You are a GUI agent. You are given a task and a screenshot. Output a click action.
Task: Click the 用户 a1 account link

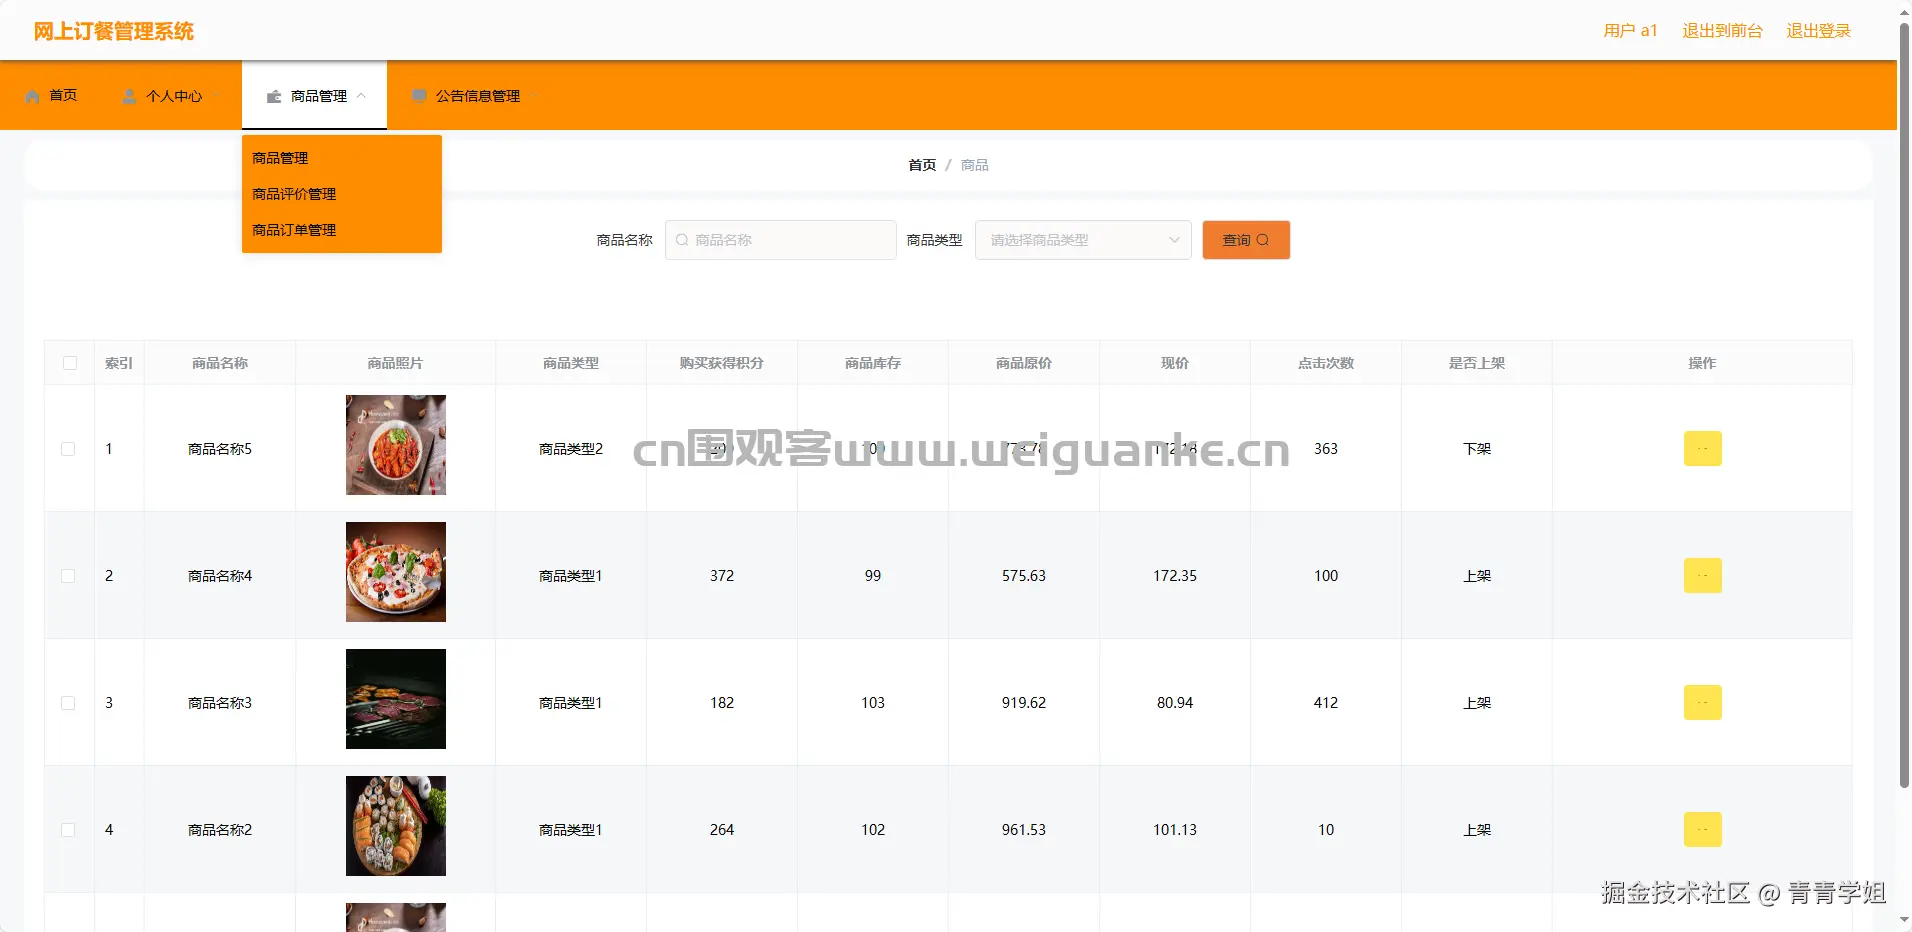click(x=1630, y=31)
